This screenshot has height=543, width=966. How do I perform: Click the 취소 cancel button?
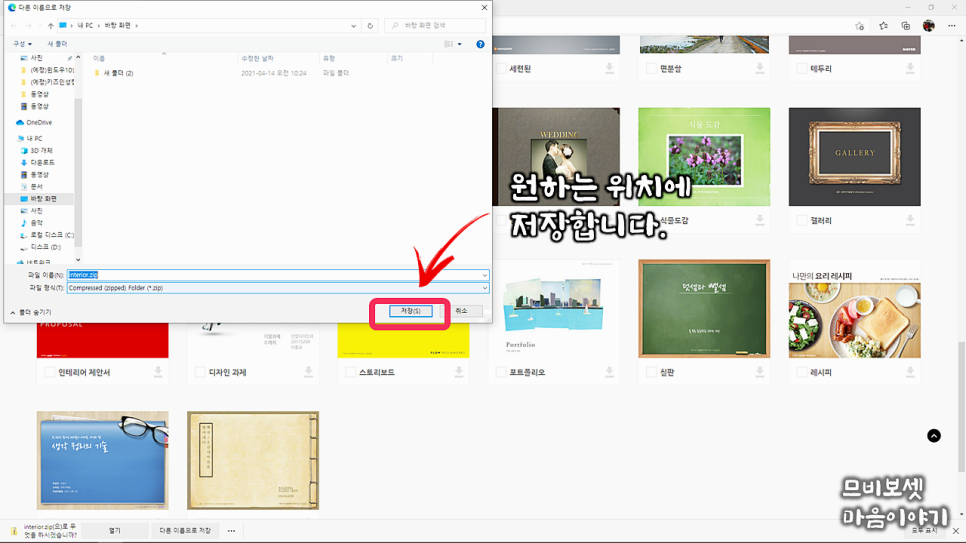coord(461,311)
